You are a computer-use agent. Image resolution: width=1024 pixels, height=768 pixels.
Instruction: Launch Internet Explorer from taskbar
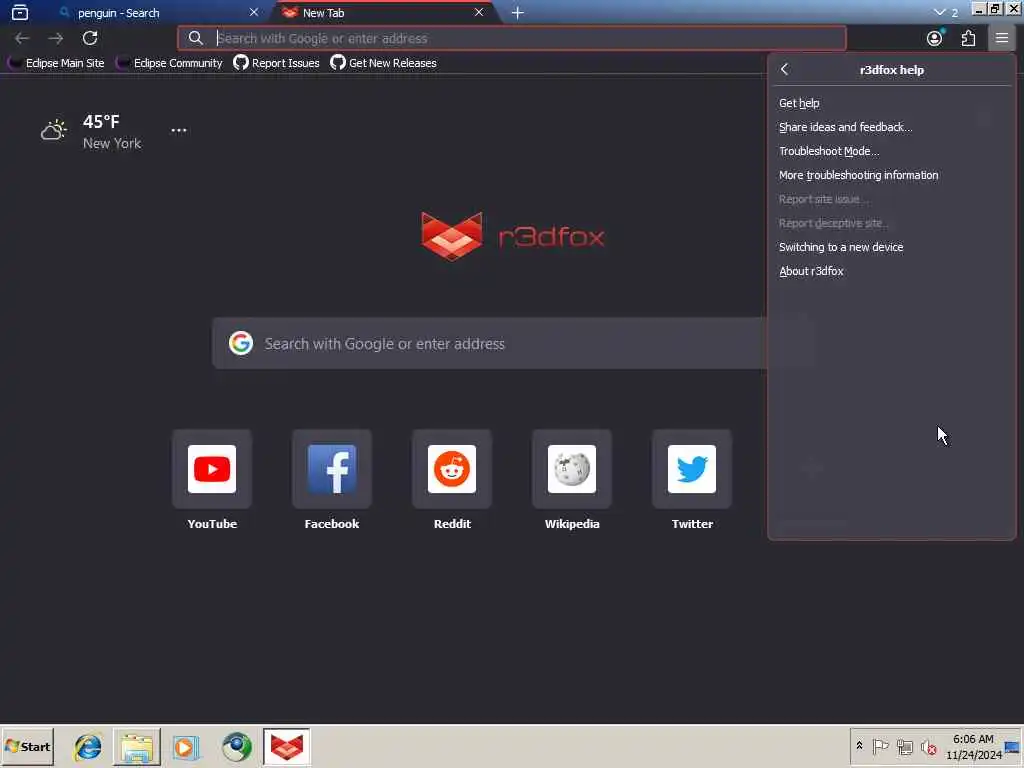88,746
